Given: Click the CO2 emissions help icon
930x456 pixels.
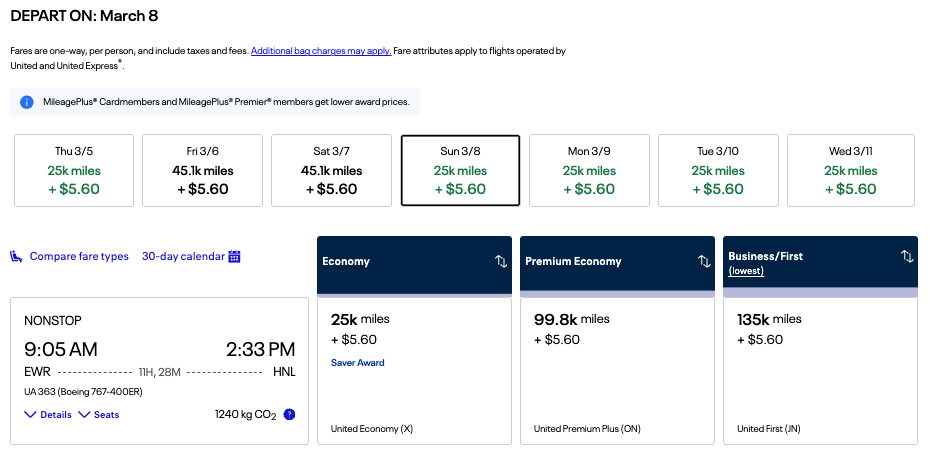Looking at the screenshot, I should point(289,414).
